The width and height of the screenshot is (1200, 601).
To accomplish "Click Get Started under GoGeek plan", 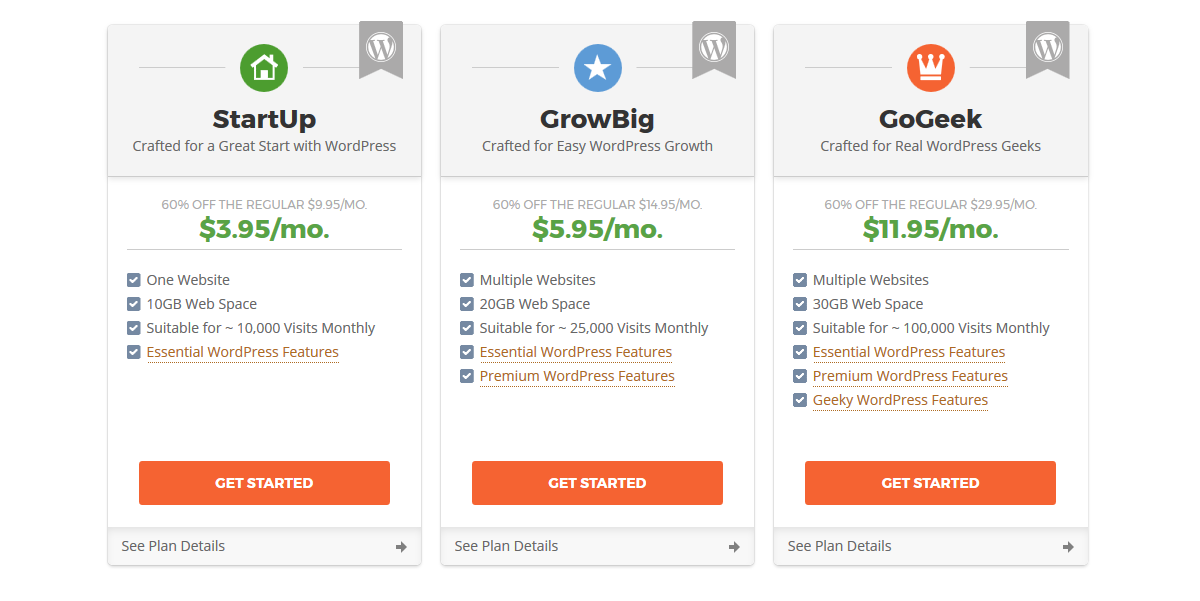I will tap(930, 483).
